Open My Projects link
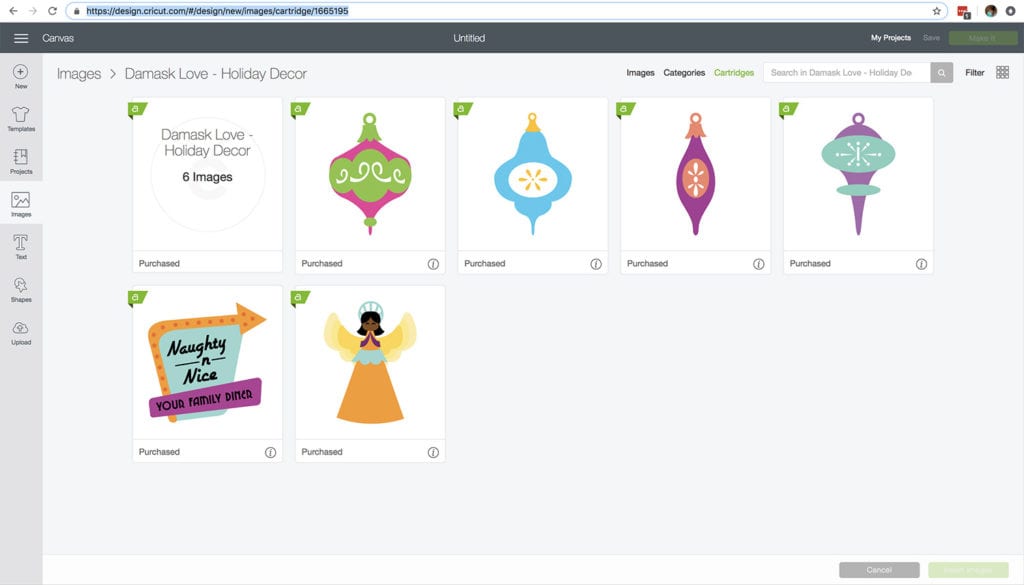Viewport: 1024px width, 585px height. [890, 38]
